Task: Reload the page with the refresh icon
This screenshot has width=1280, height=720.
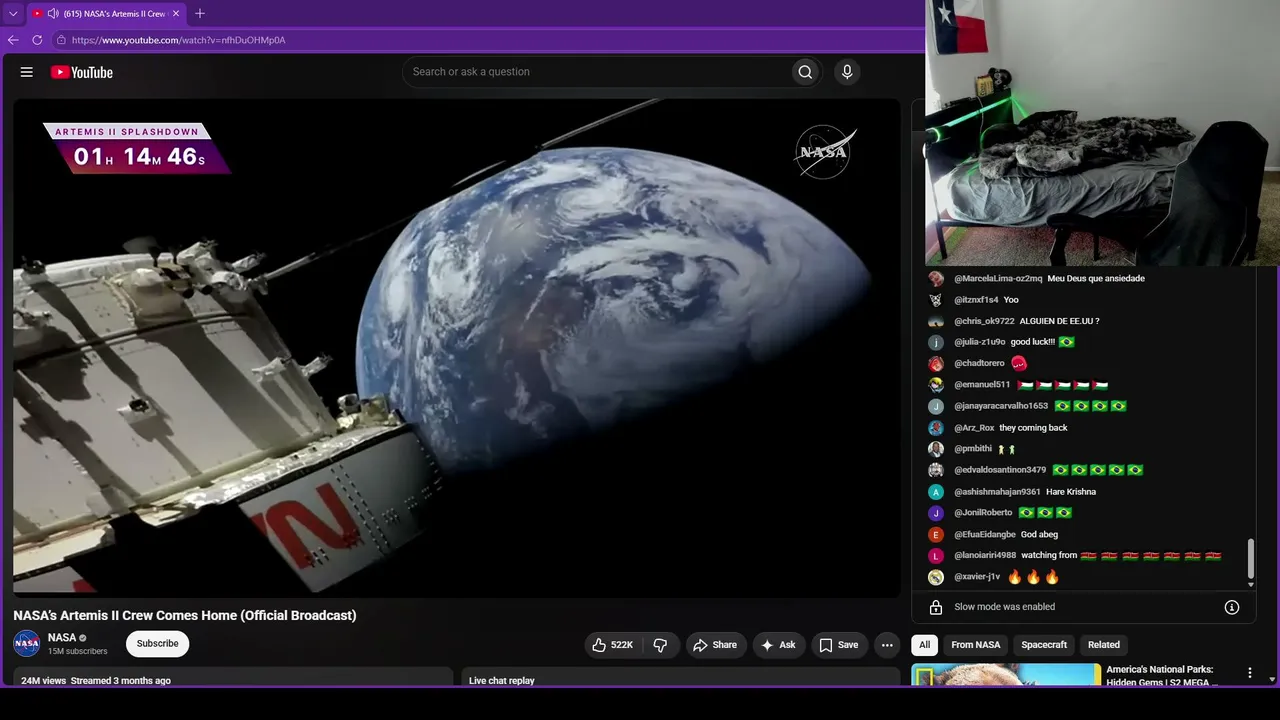Action: tap(37, 40)
